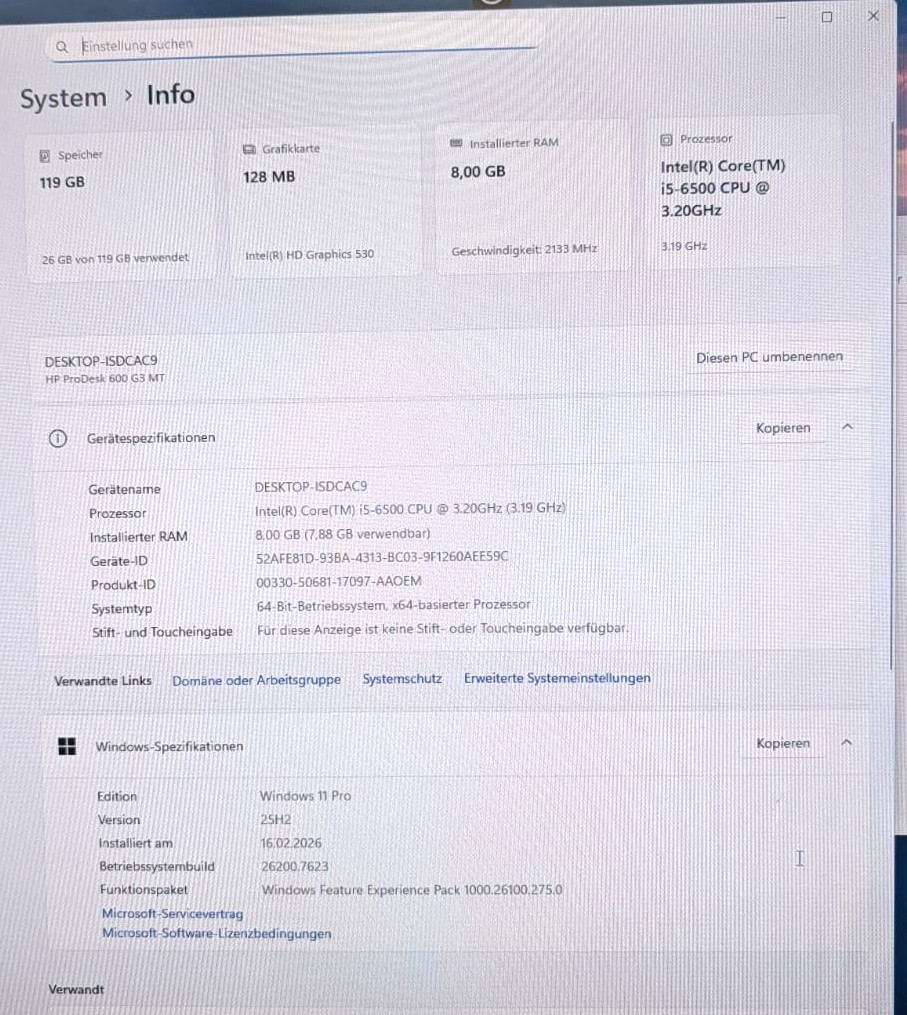Click the '64-Bit-Betriebssystem' Systemtyp value
Image resolution: width=907 pixels, height=1015 pixels.
394,605
